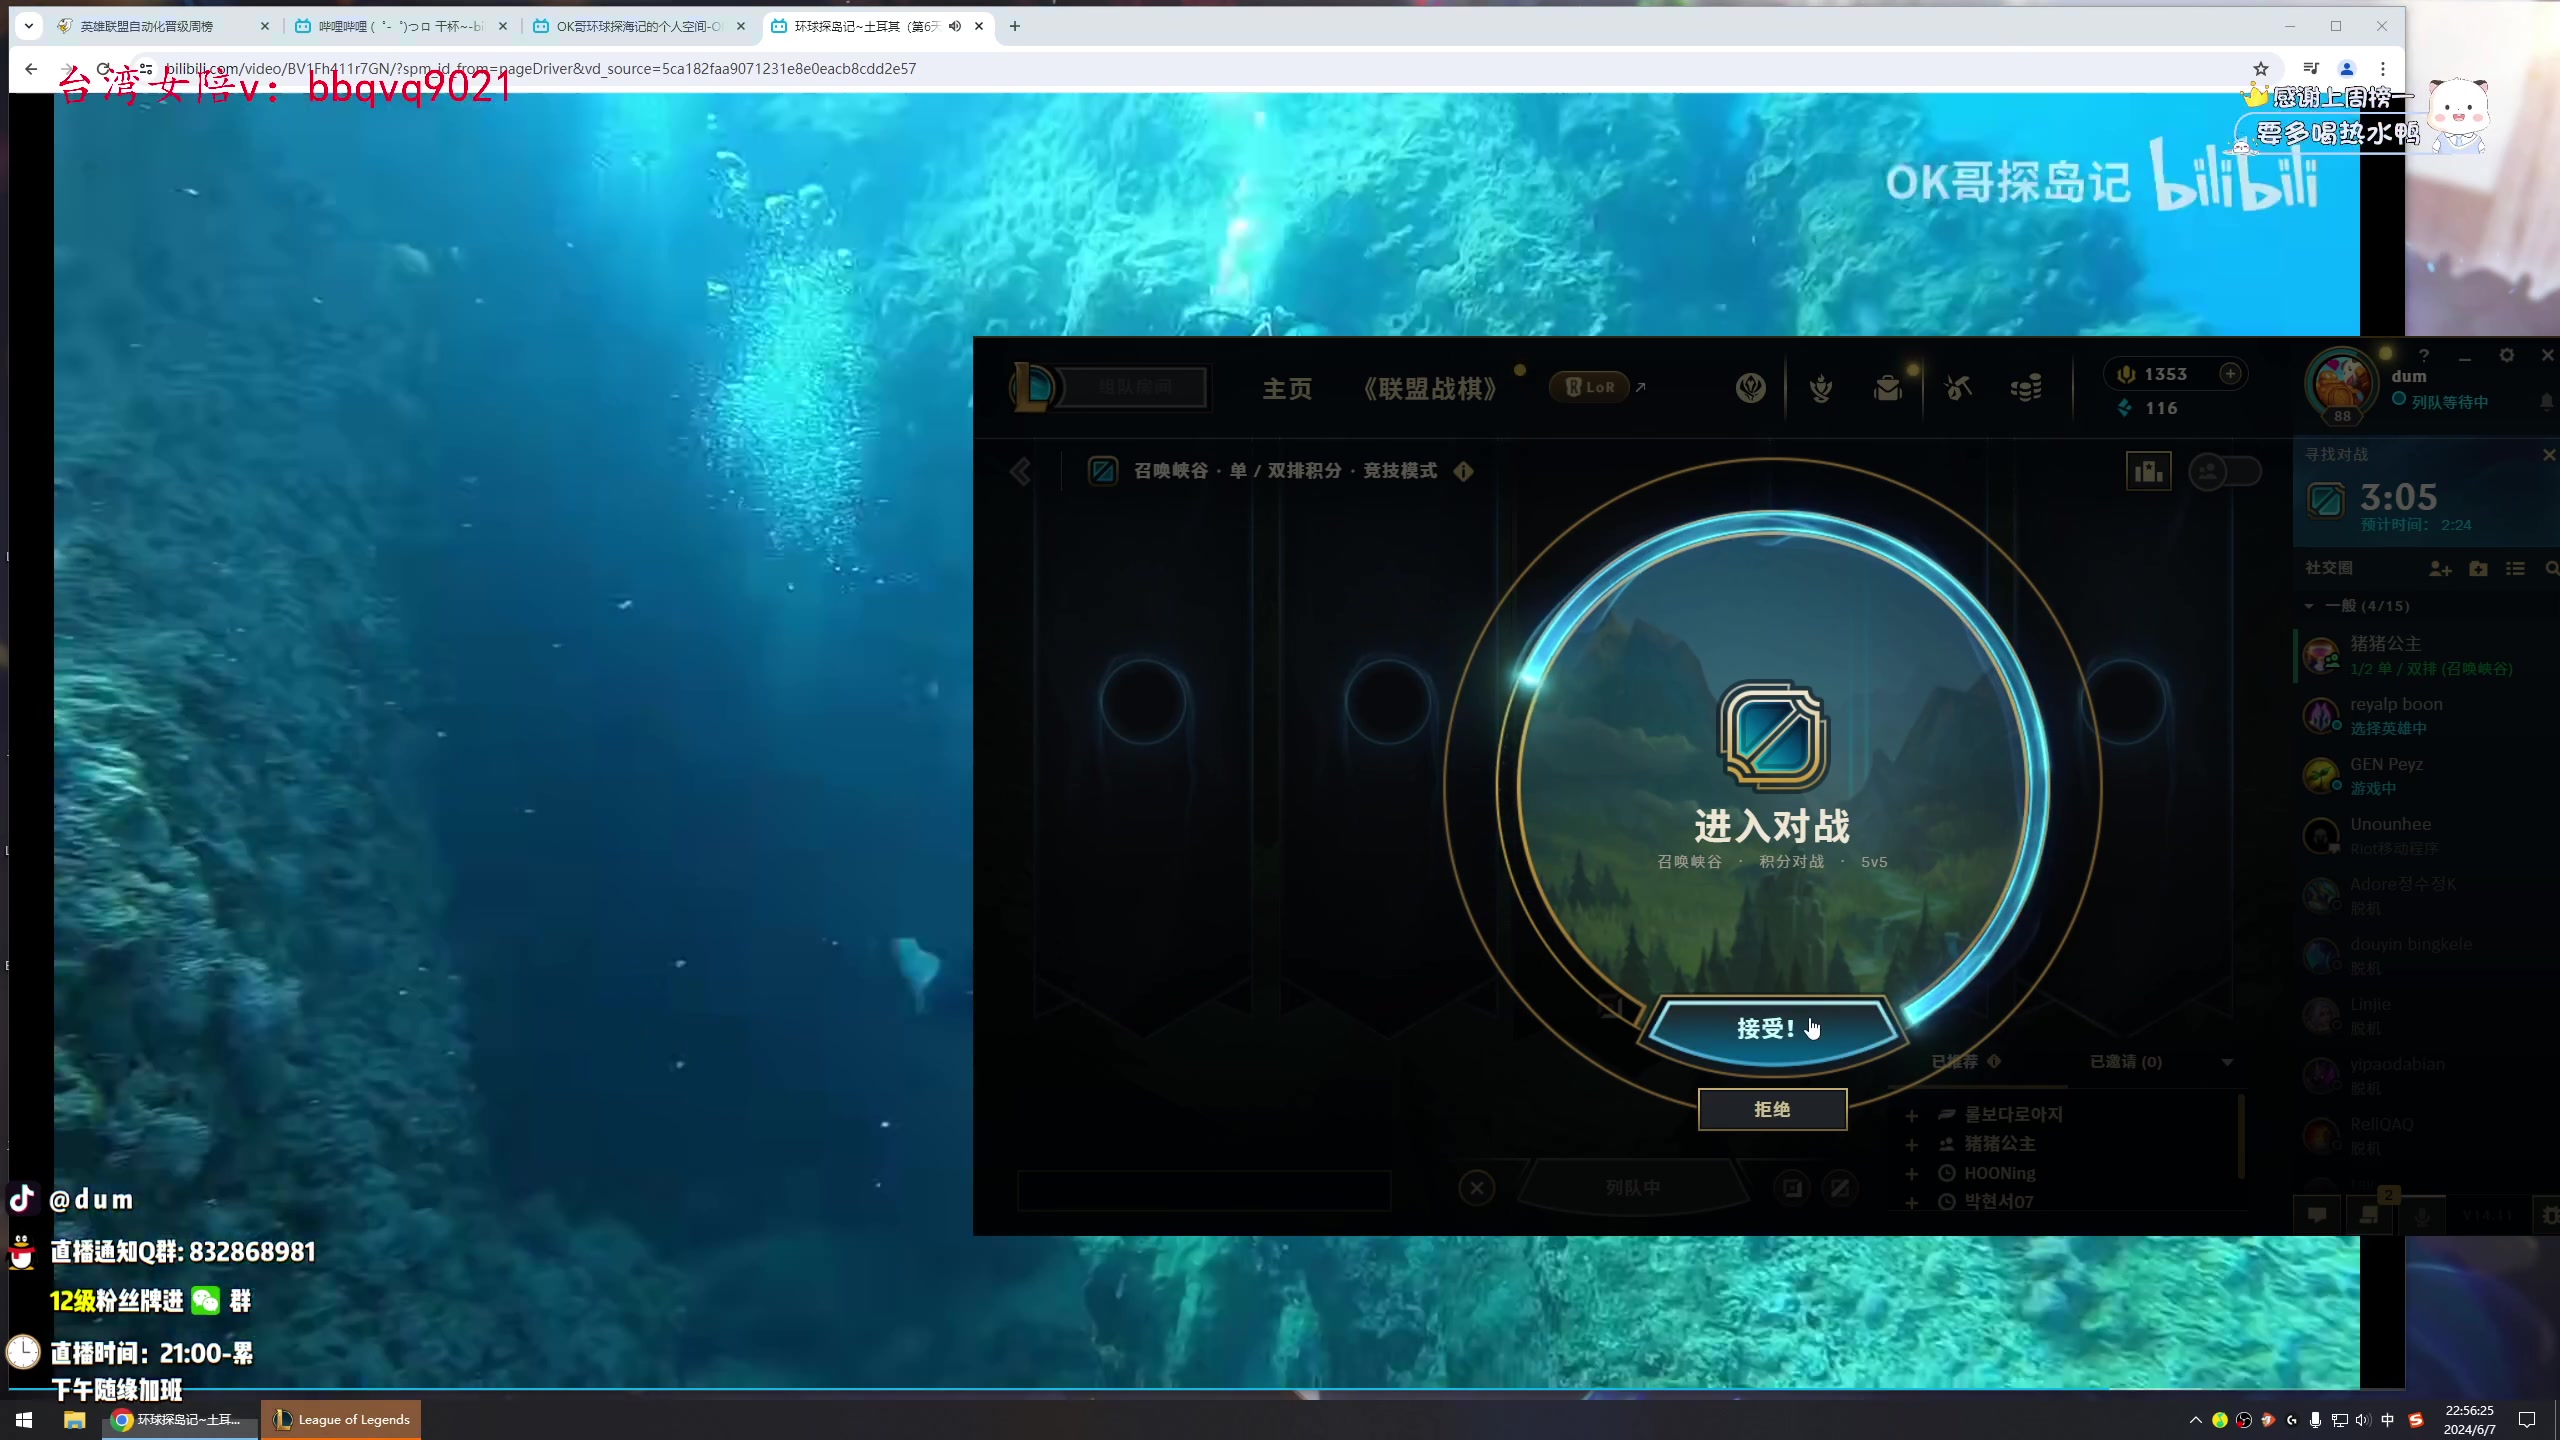Open the Loot hammer crafting icon

point(1958,388)
